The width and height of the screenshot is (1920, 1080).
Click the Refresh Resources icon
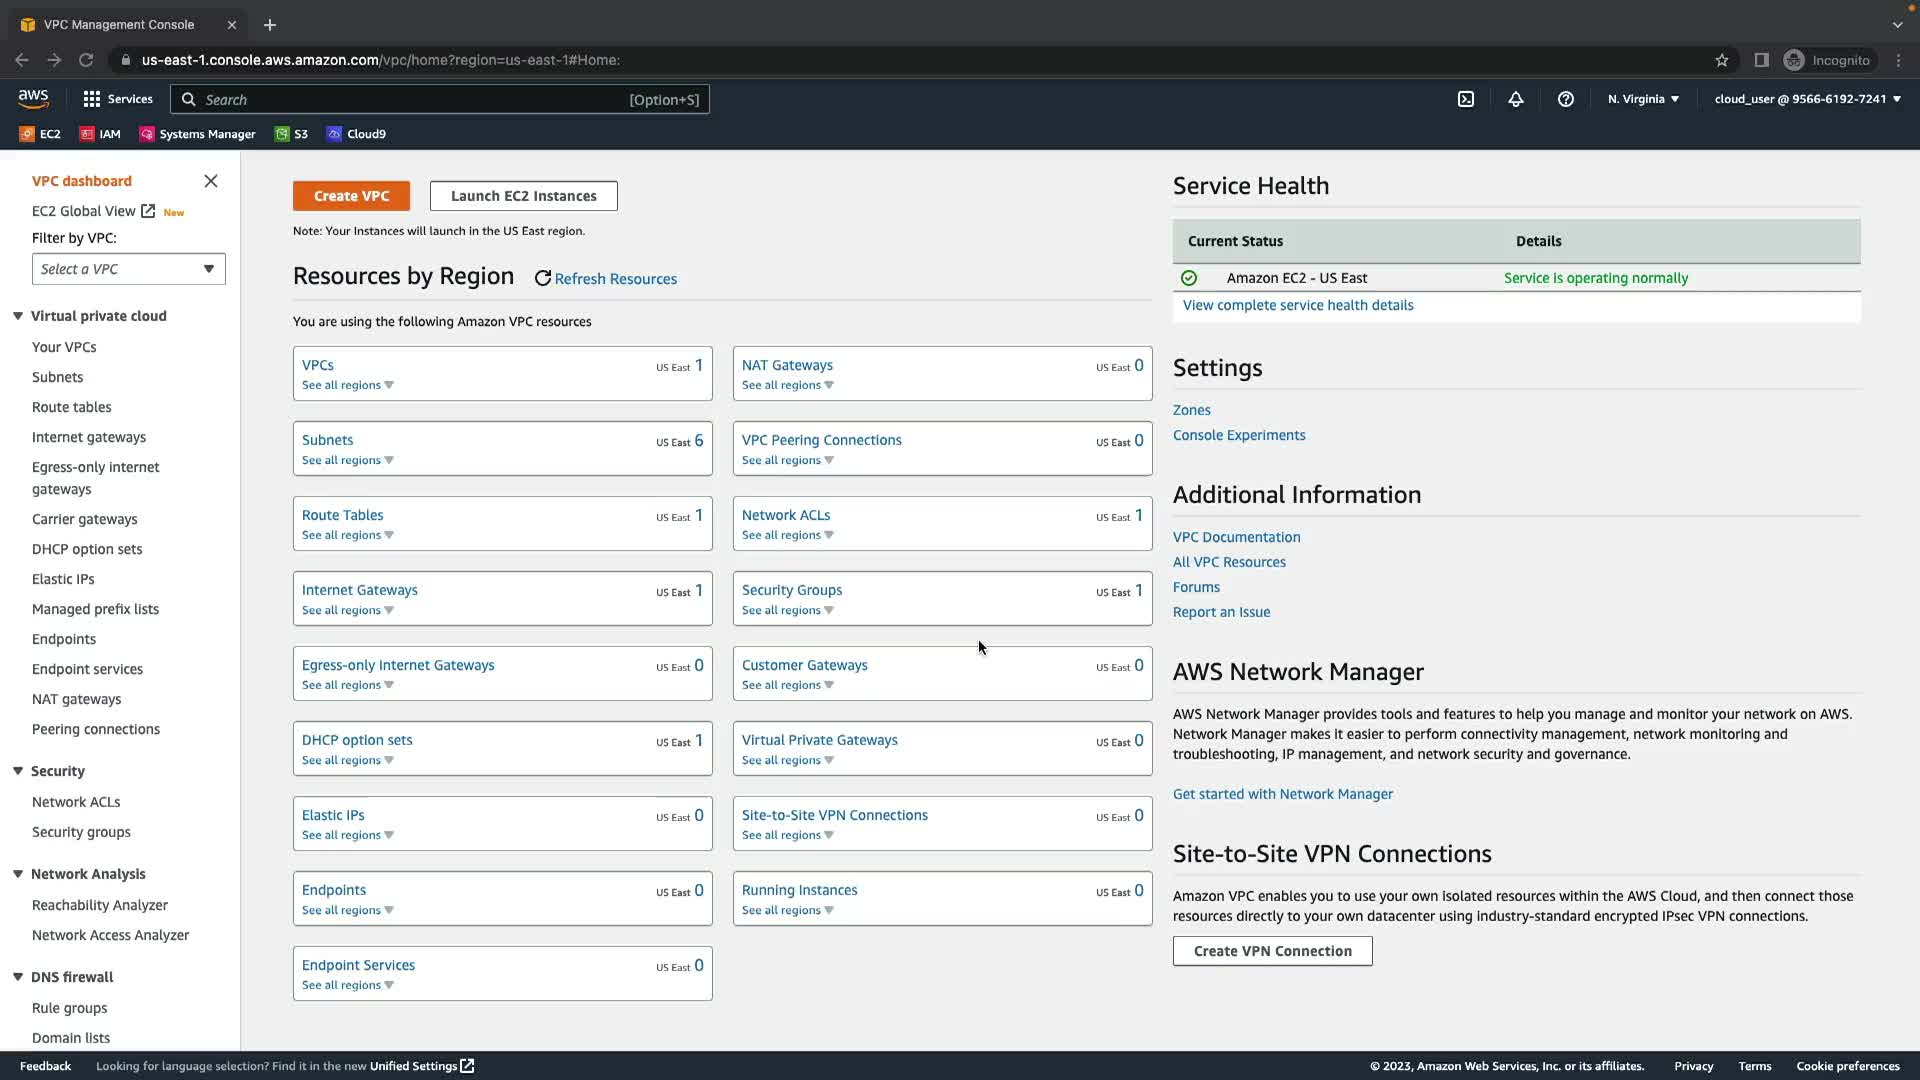[543, 279]
